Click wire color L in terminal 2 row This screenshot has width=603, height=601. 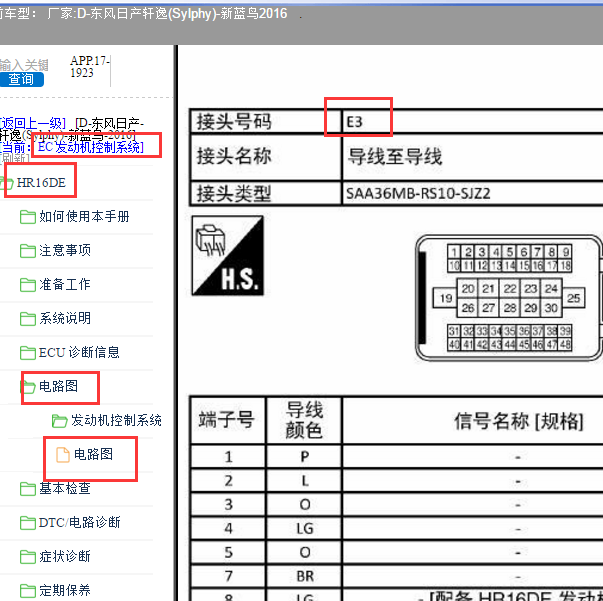[x=304, y=481]
